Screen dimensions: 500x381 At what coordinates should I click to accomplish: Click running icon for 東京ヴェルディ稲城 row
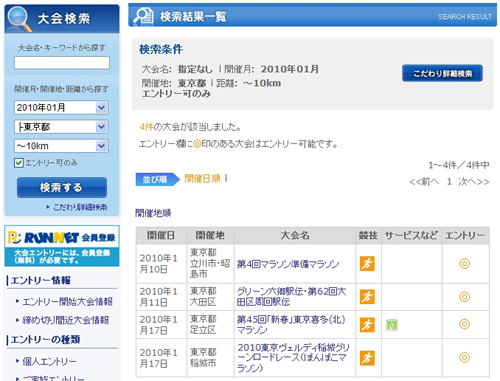click(x=367, y=358)
